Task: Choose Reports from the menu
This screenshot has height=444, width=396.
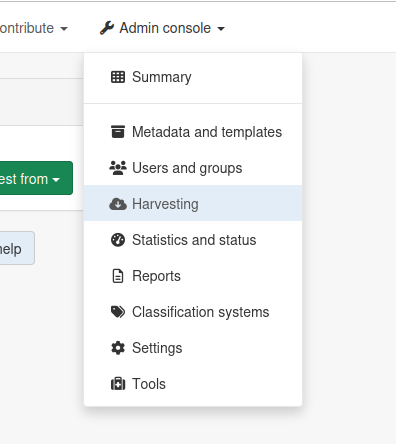Action: click(193, 276)
